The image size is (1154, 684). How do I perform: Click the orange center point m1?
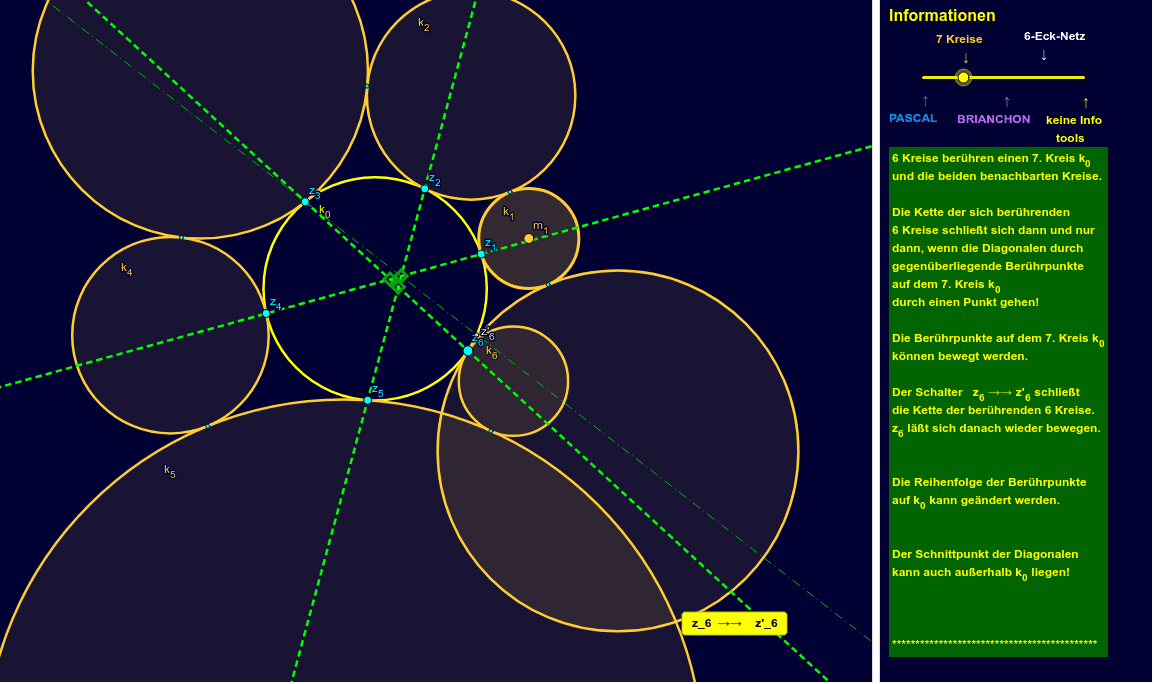coord(528,239)
